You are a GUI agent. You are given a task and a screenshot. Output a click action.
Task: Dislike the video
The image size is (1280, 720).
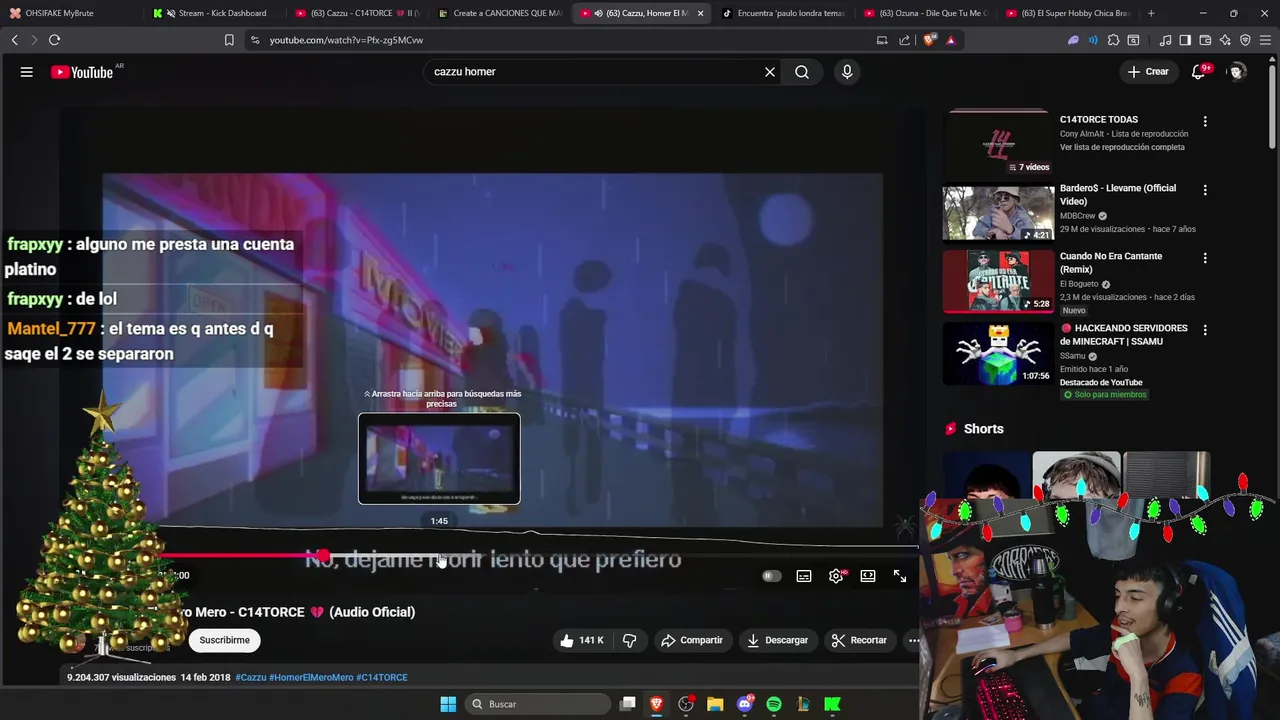pos(630,640)
